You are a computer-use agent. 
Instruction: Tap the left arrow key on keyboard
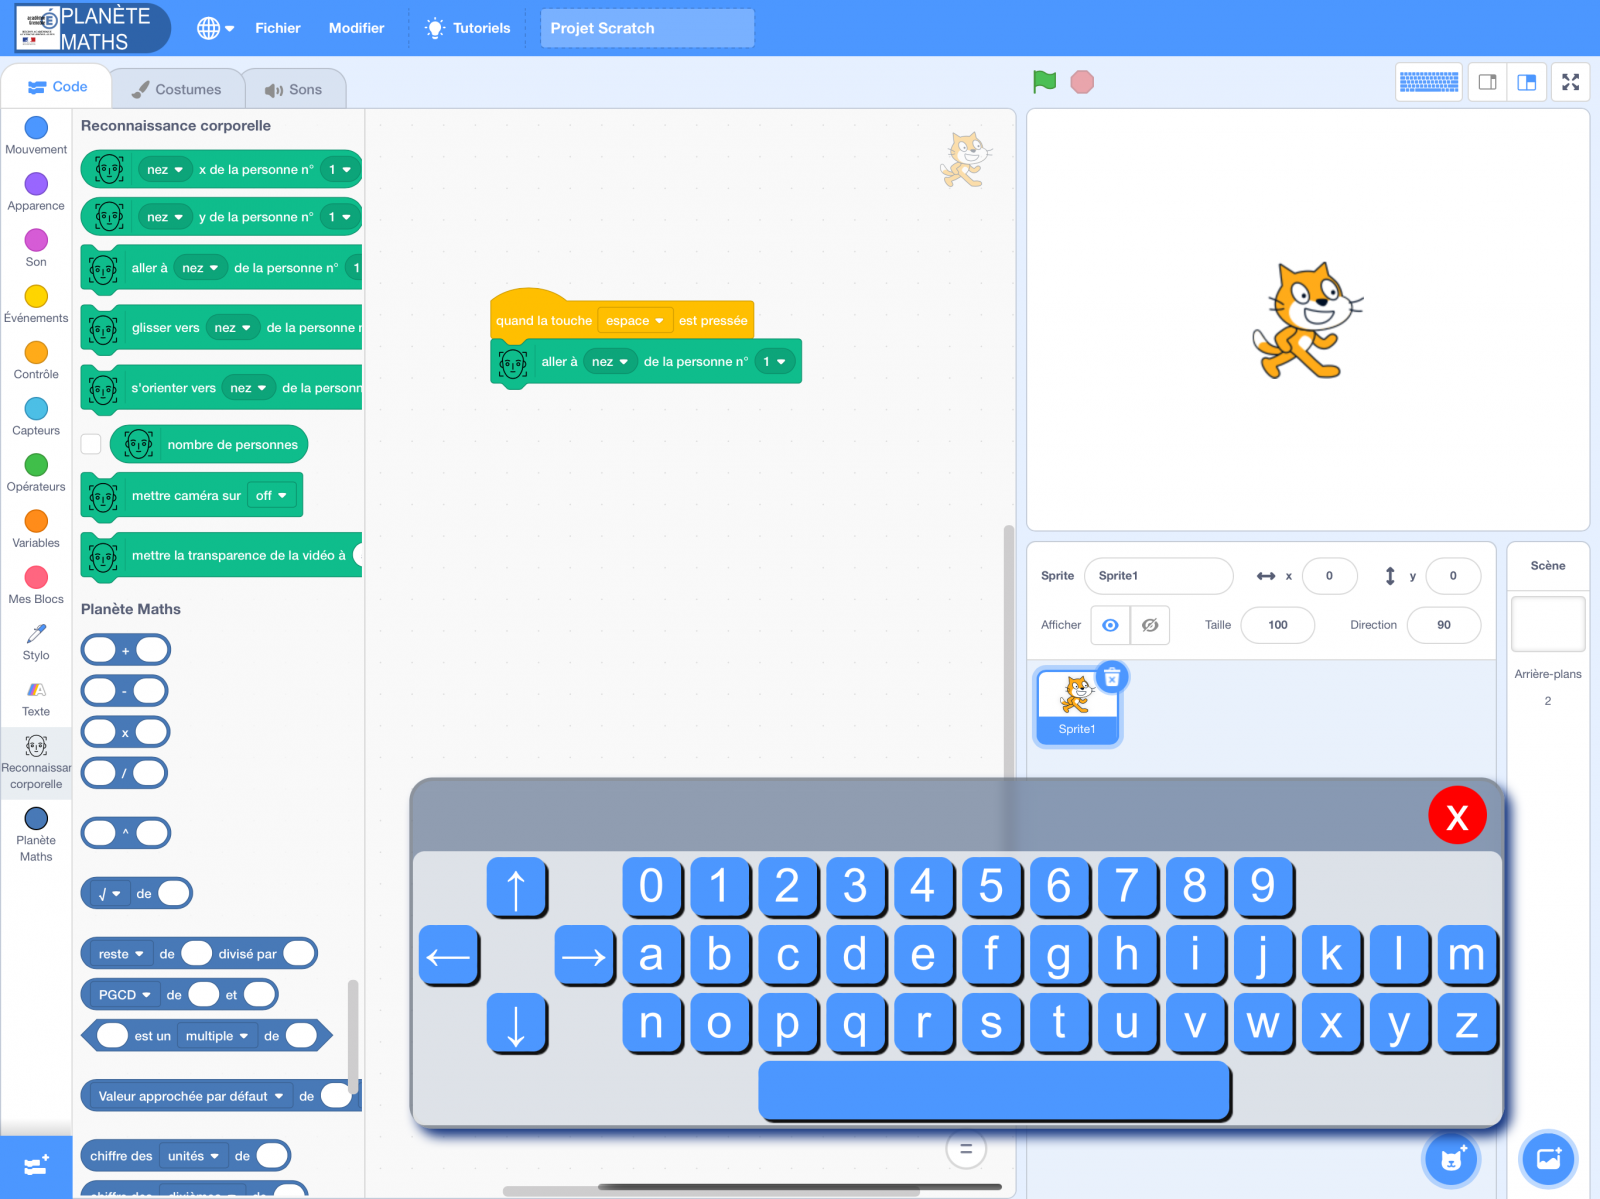449,955
